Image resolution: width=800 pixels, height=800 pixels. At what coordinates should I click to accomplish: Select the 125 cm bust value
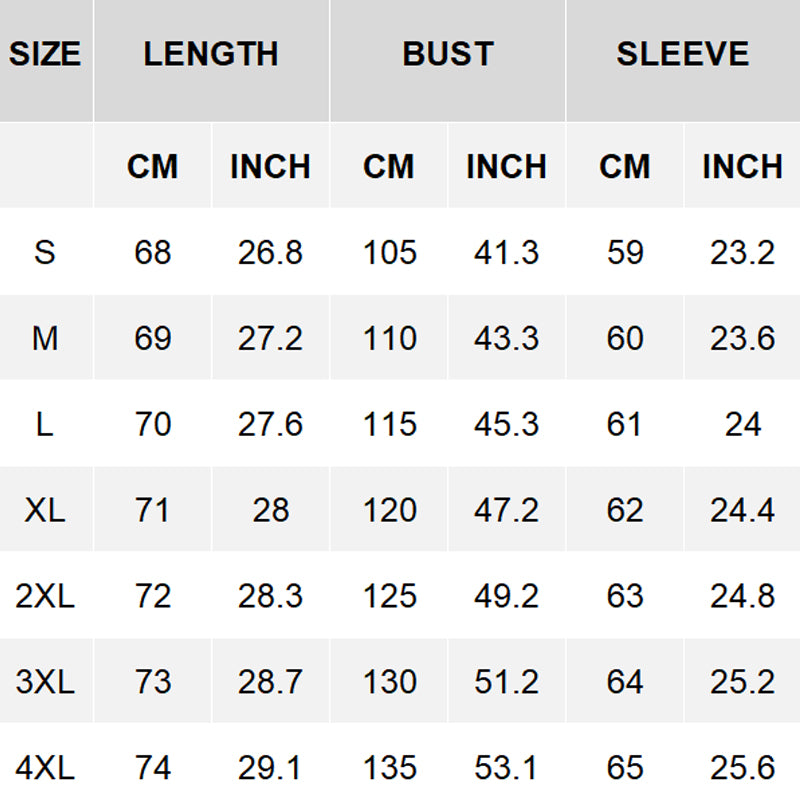[x=389, y=597]
